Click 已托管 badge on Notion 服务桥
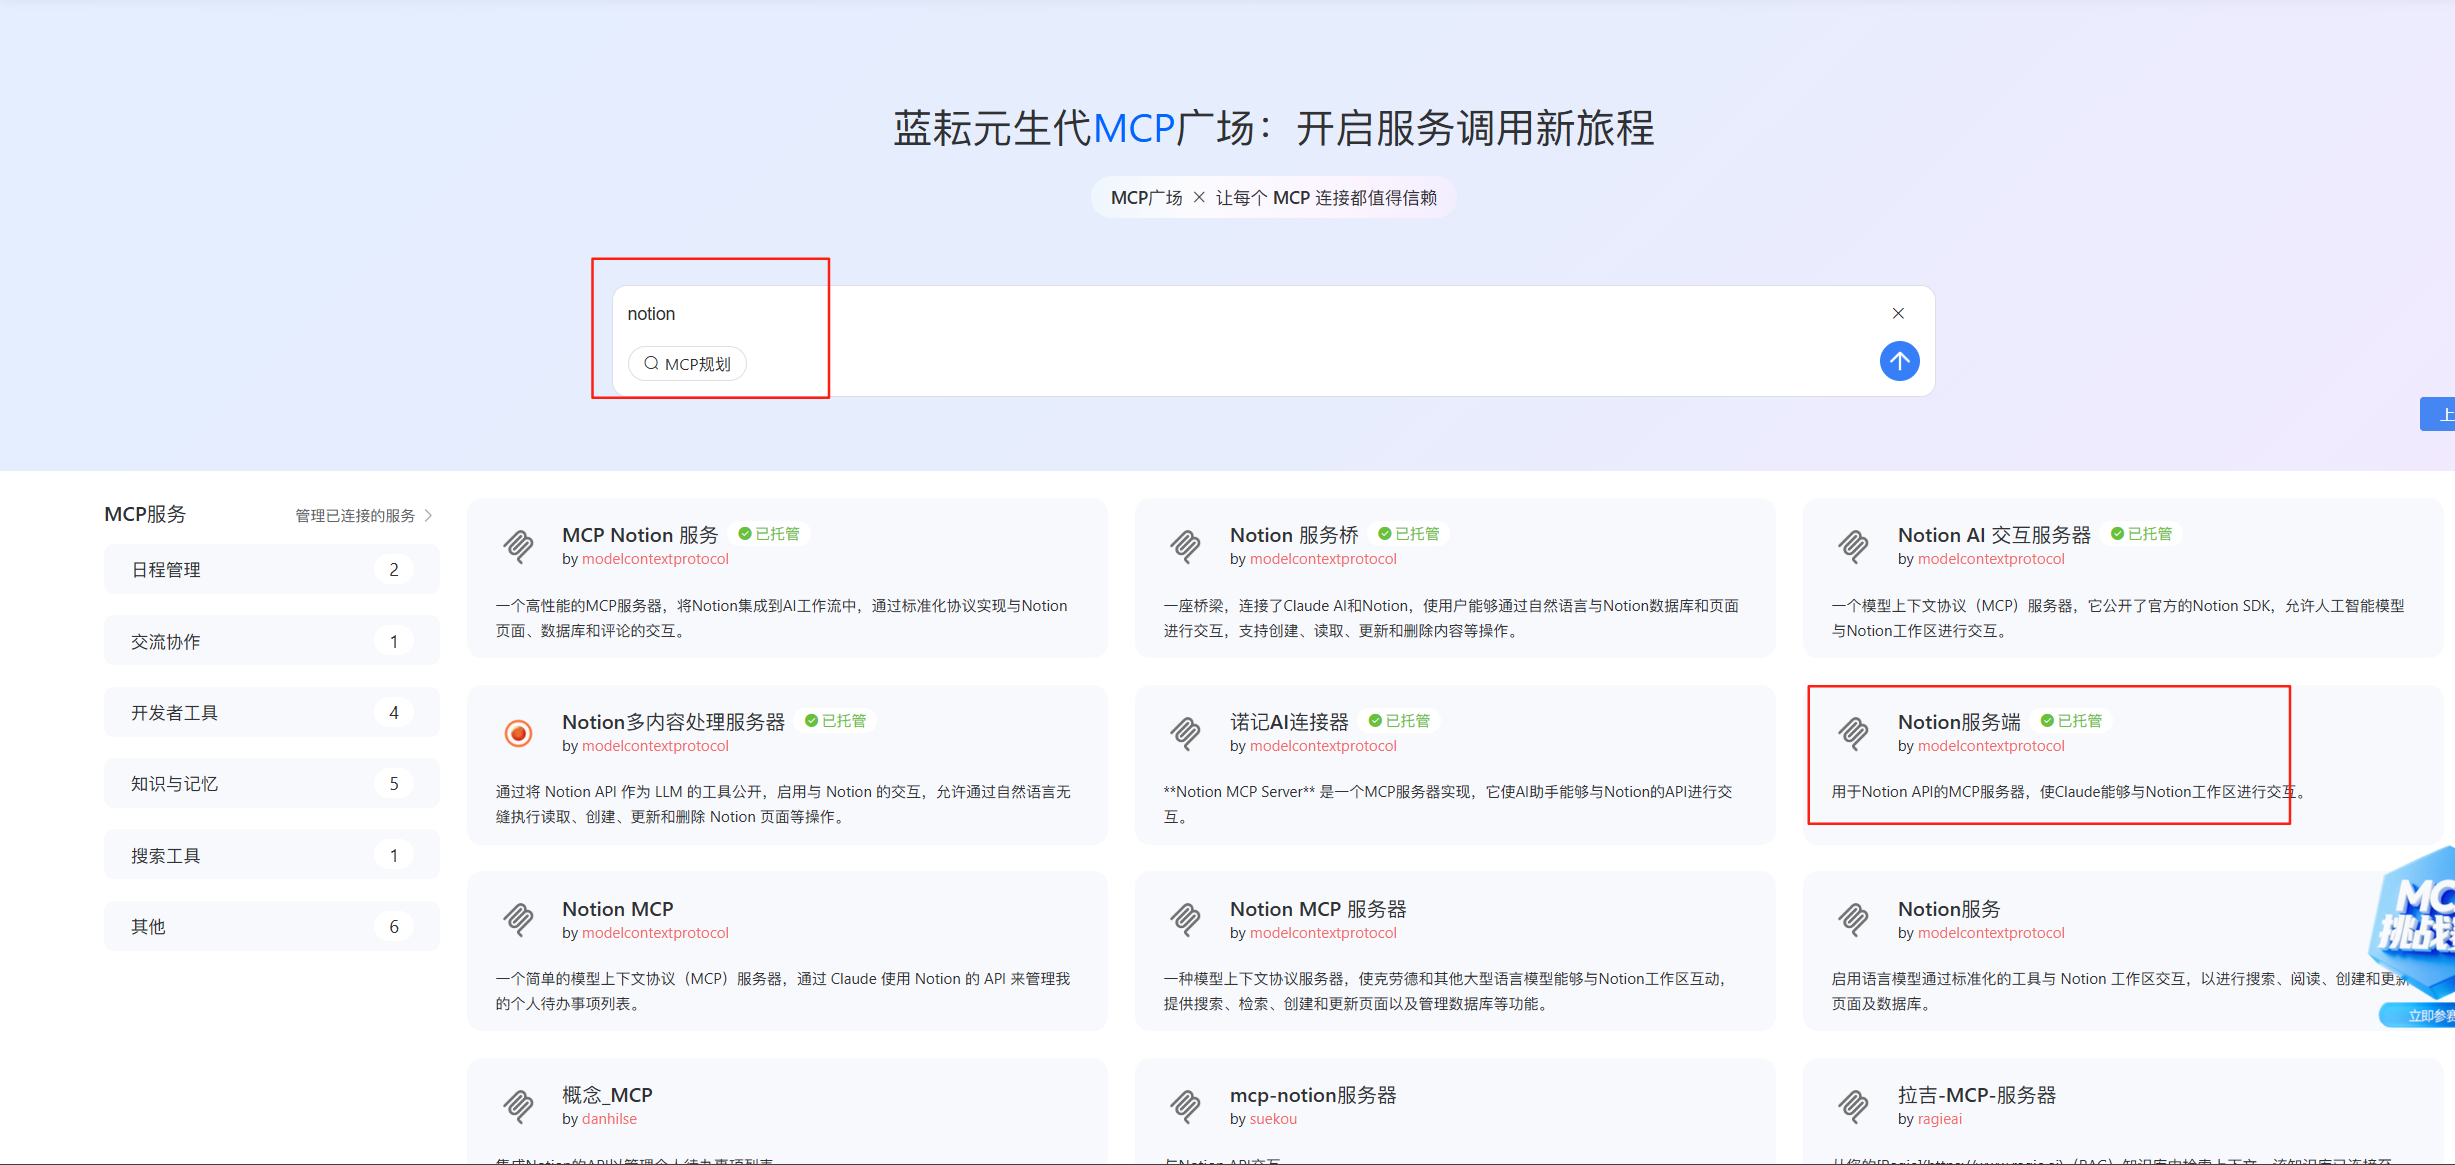 pos(1409,534)
